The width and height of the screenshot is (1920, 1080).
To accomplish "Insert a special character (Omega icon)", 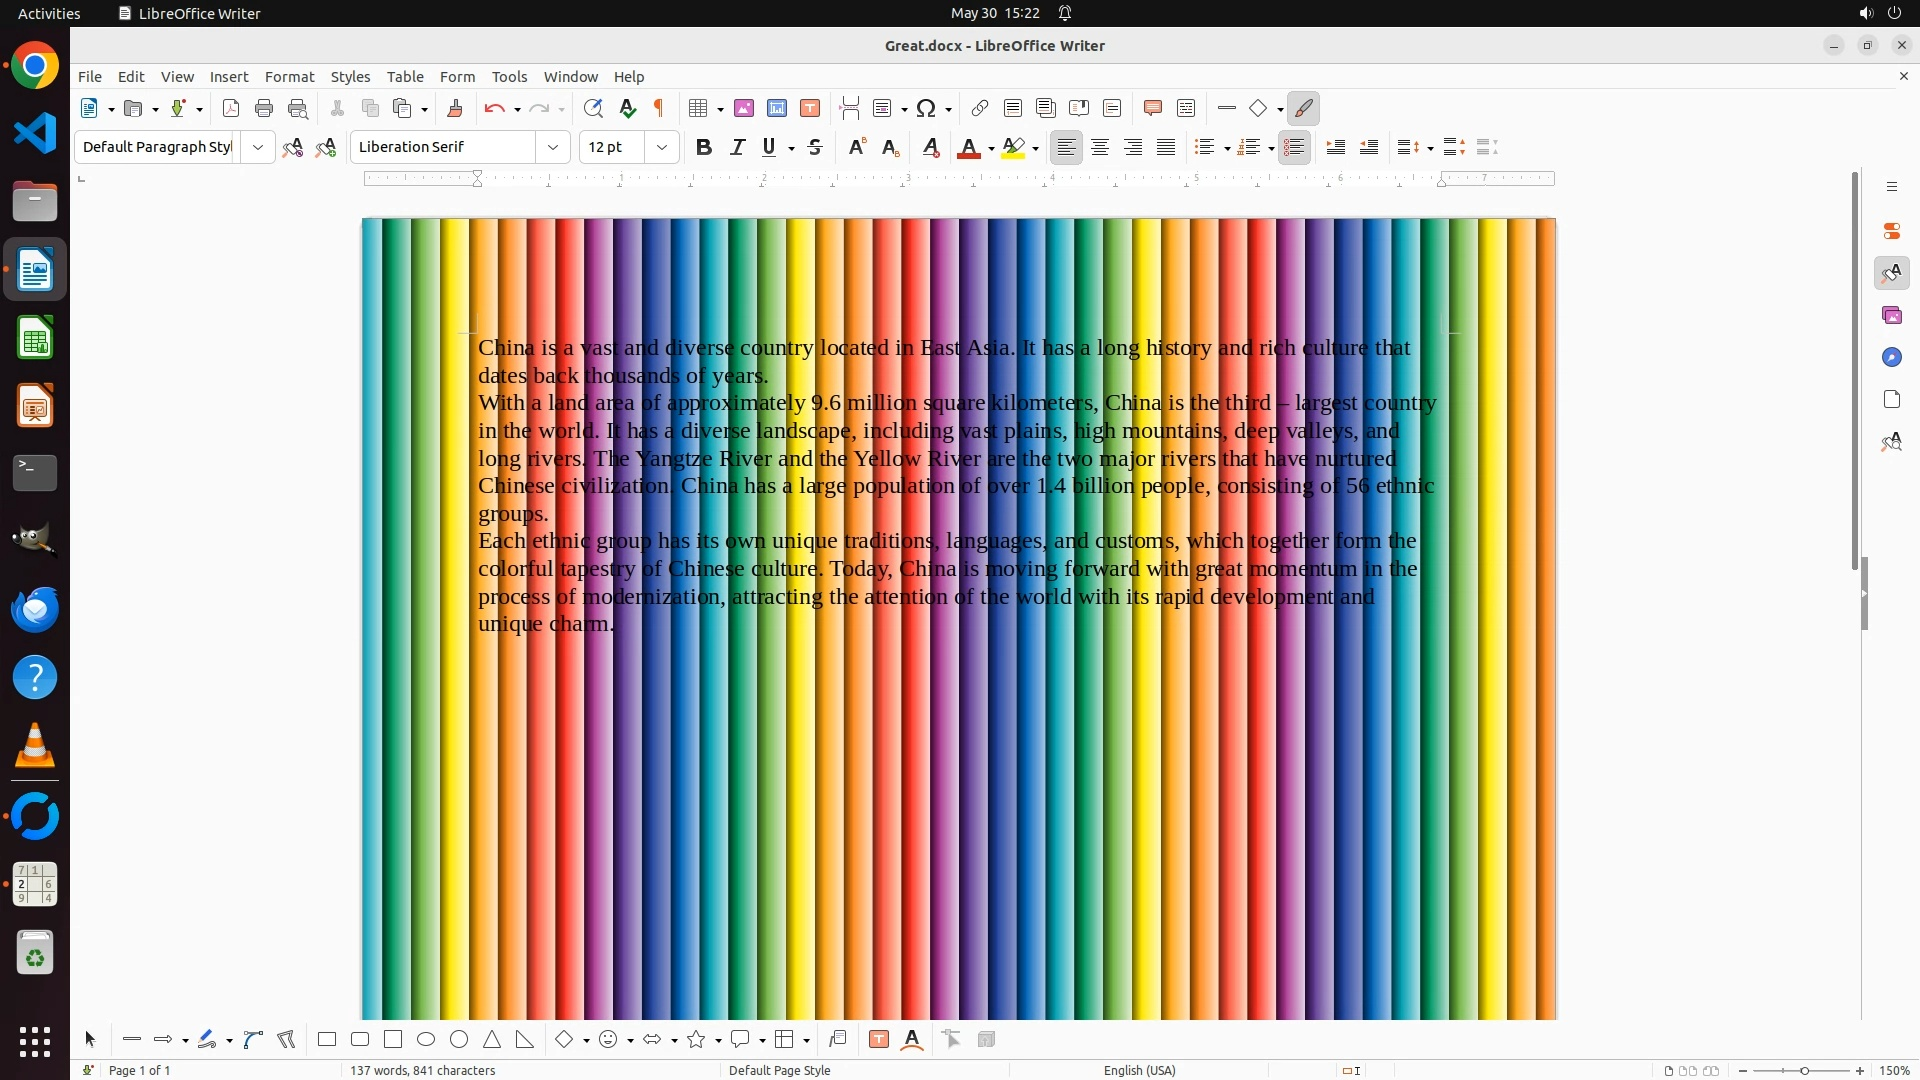I will [x=926, y=108].
